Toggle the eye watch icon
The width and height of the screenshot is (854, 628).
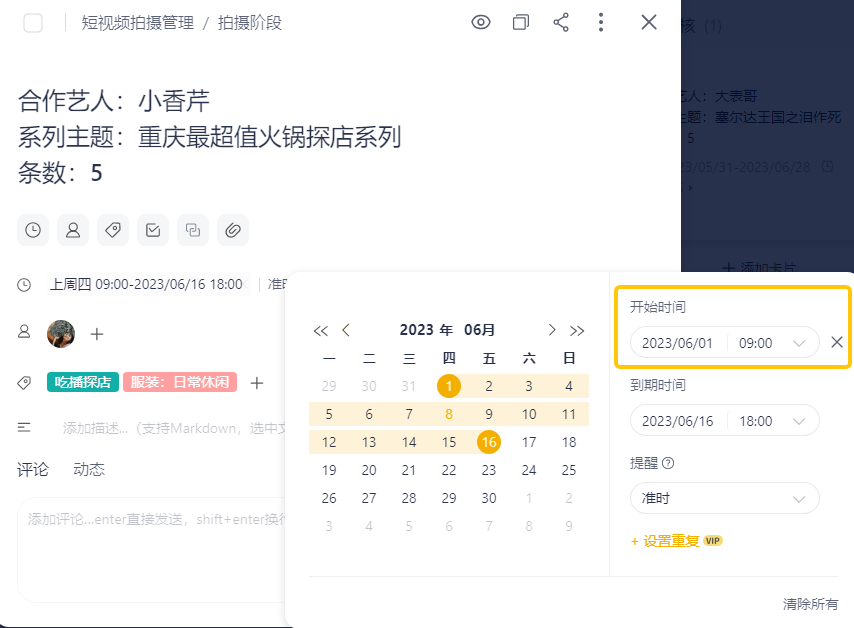coord(481,22)
